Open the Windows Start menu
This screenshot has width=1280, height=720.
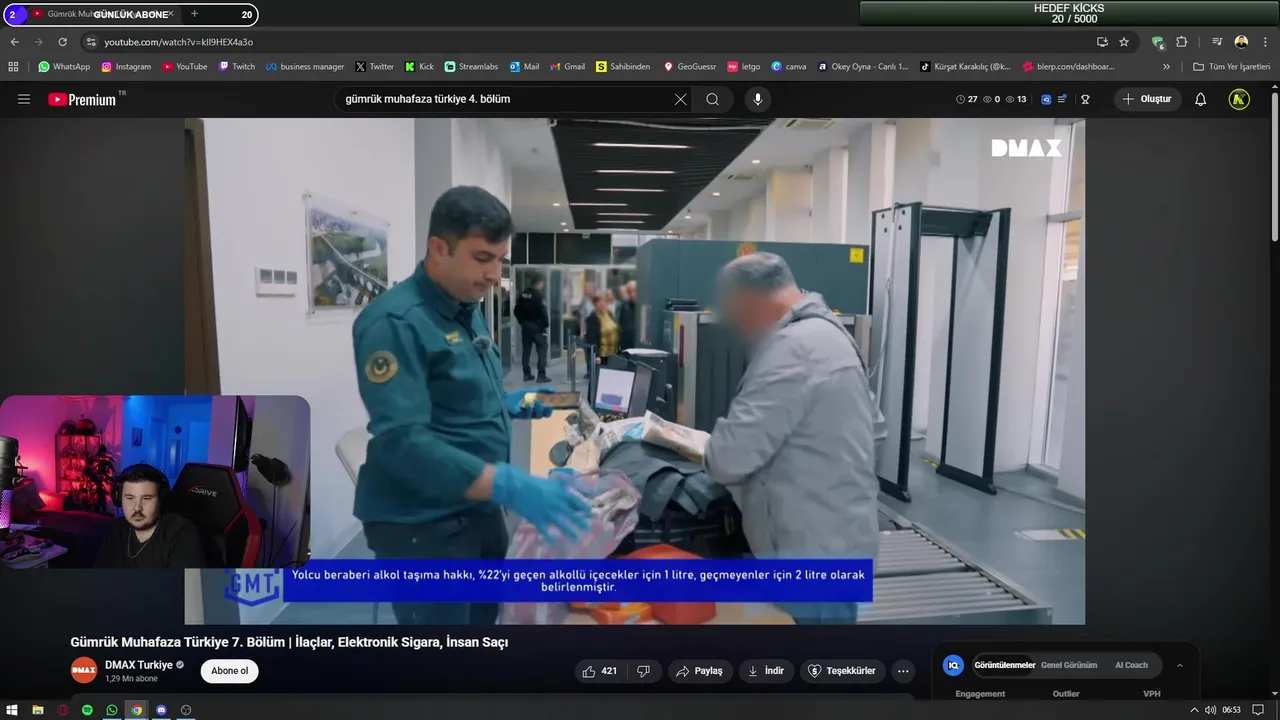[12, 710]
